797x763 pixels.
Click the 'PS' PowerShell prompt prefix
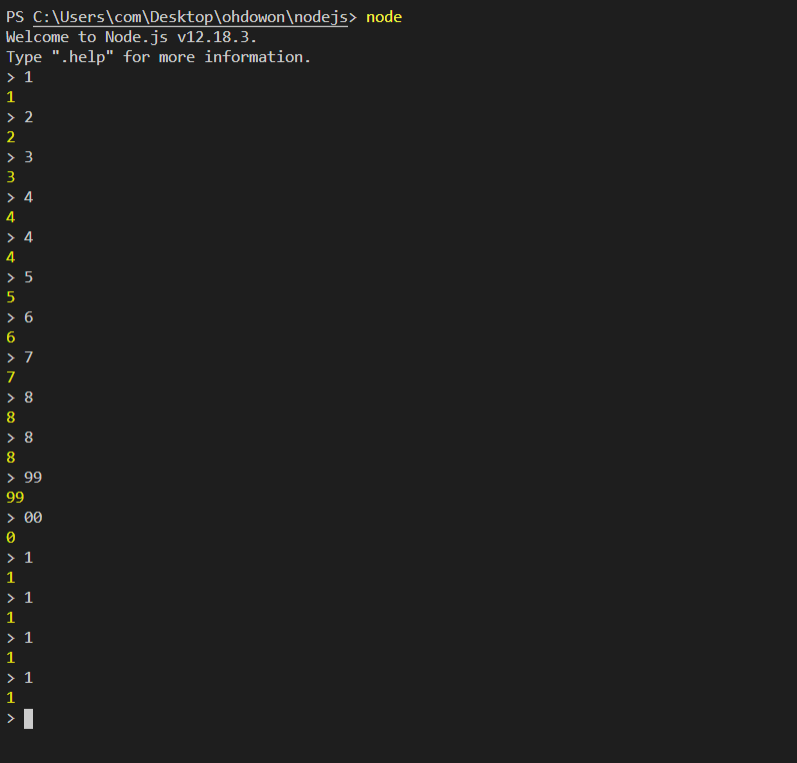coord(15,17)
